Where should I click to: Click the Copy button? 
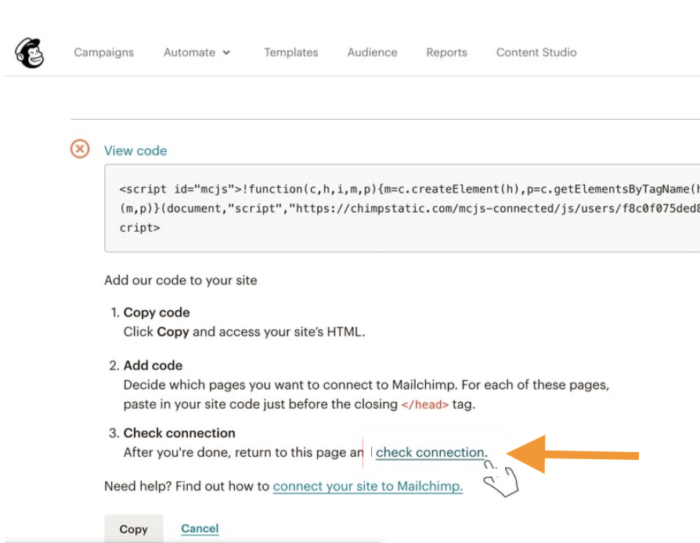click(x=133, y=529)
